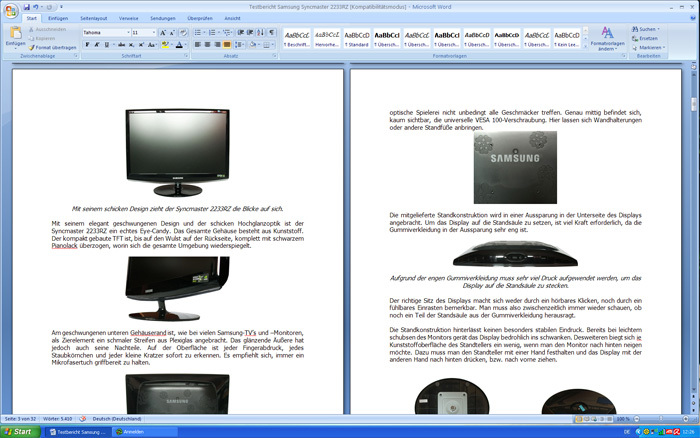The height and width of the screenshot is (438, 700).
Task: Click the large Einfügen paste button
Action: (15, 37)
